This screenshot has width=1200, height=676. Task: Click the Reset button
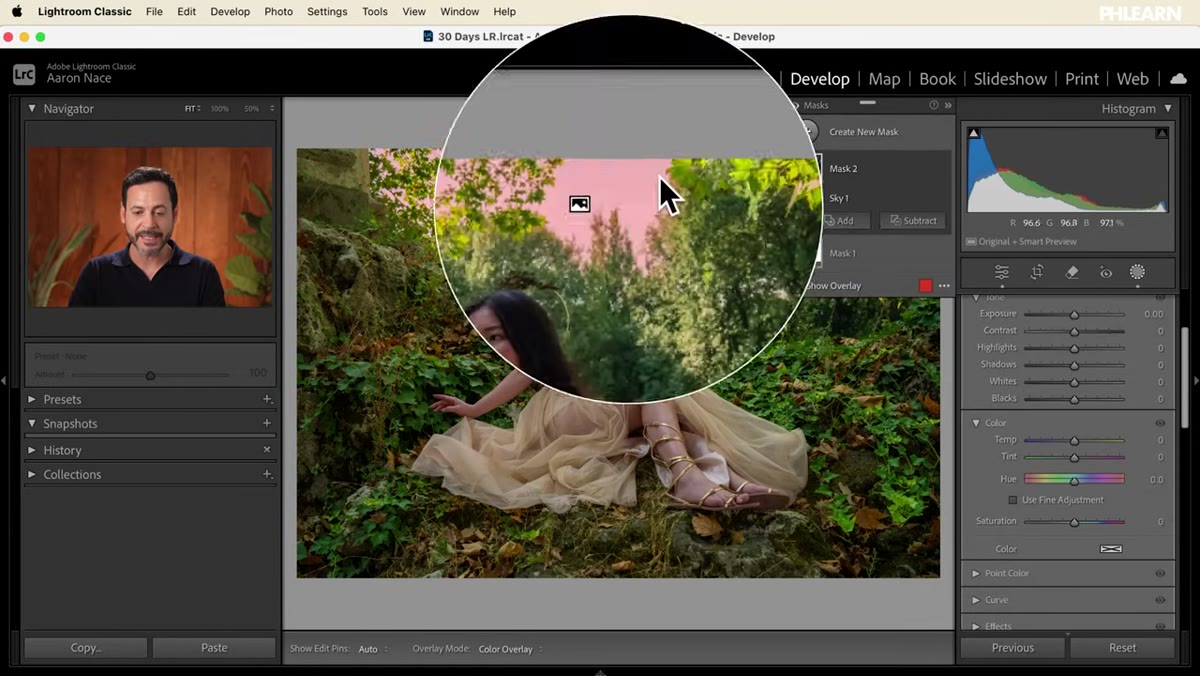point(1122,648)
